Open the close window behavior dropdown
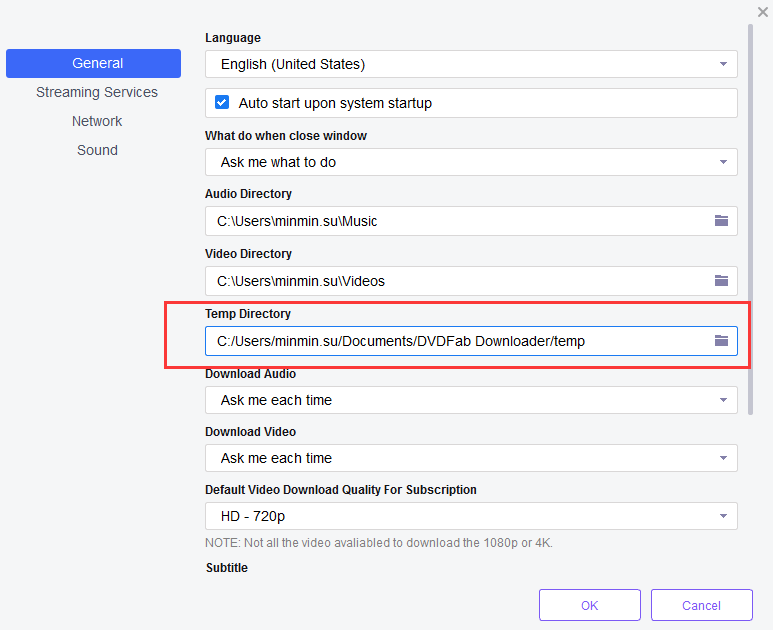The height and width of the screenshot is (630, 773). (x=471, y=162)
